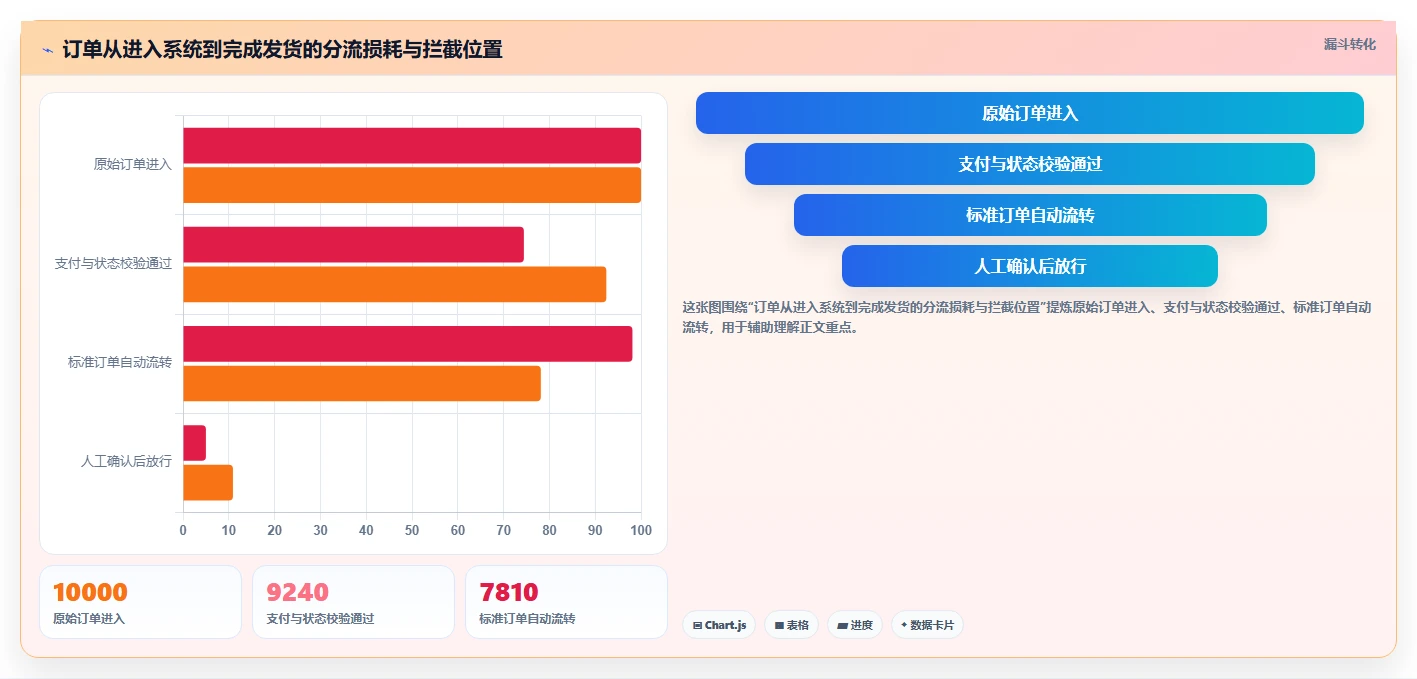Click the 表格 tag chip
Viewport: 1417px width, 679px height.
tap(791, 625)
